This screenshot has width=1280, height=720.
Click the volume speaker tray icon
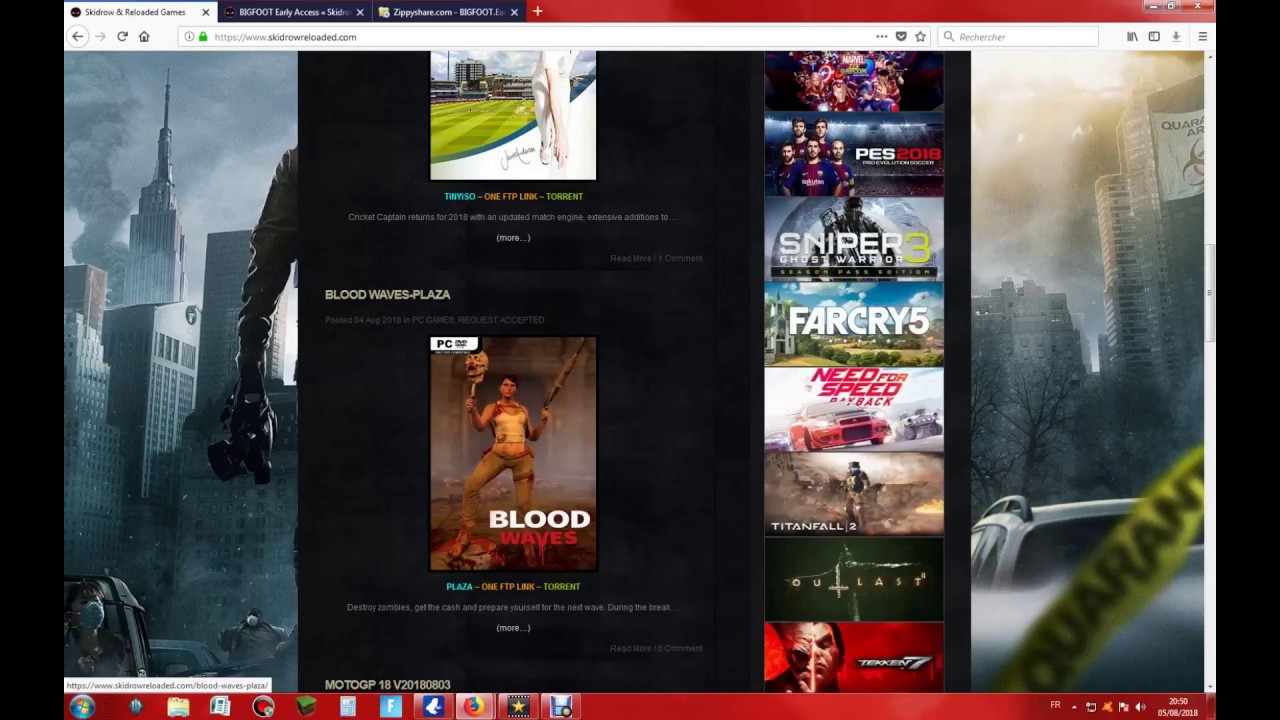point(1140,707)
